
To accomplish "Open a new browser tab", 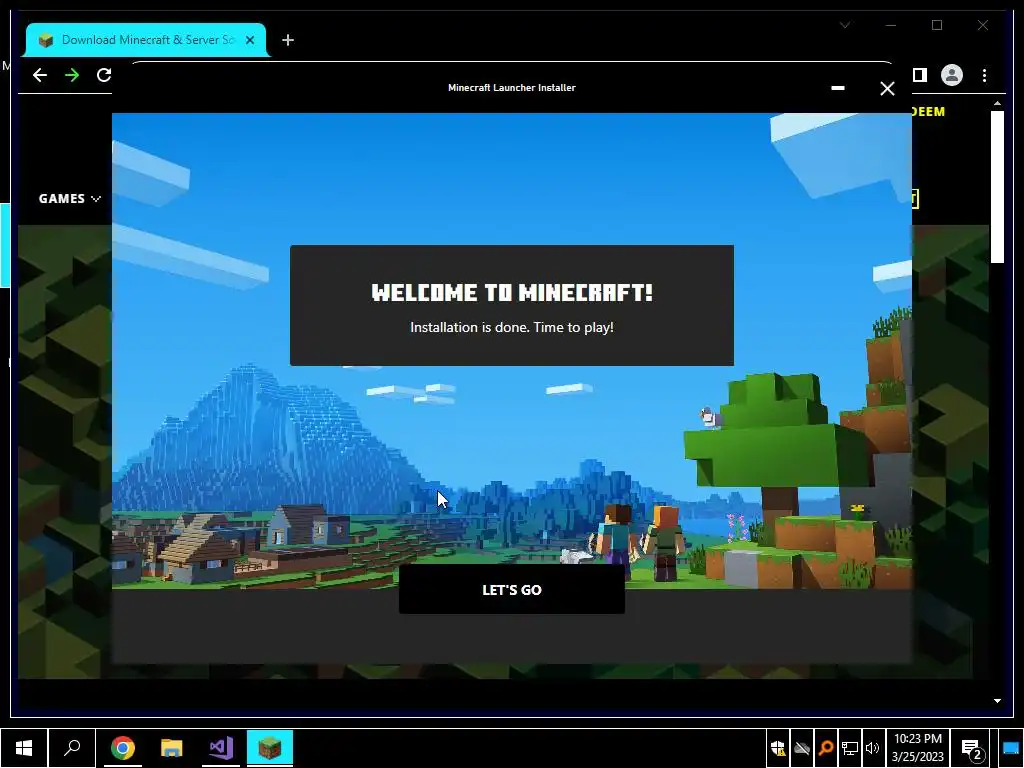I will point(288,40).
